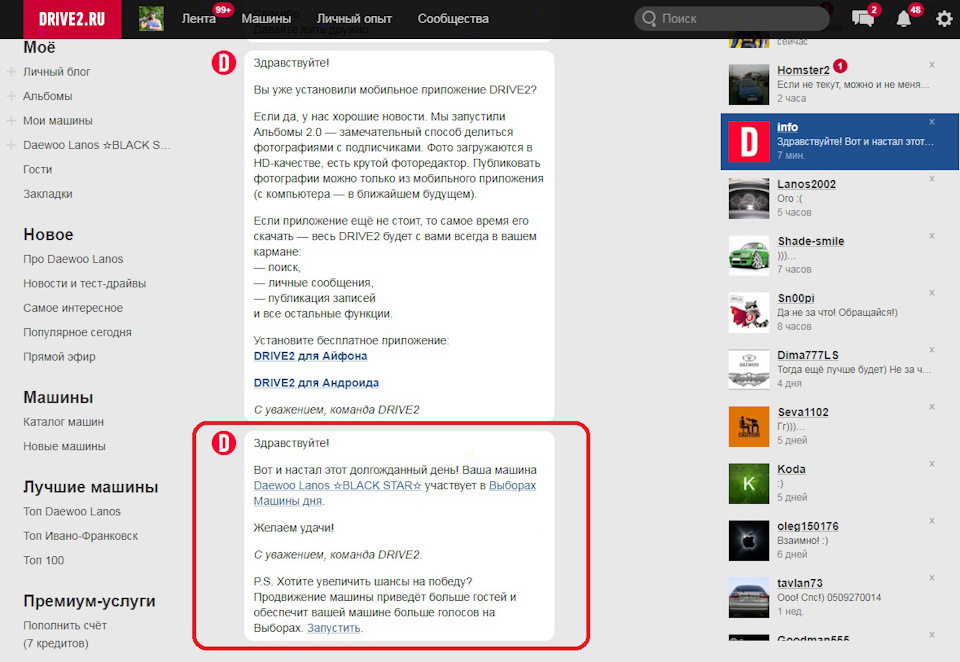Close the Lanos2002 conversation

point(932,179)
